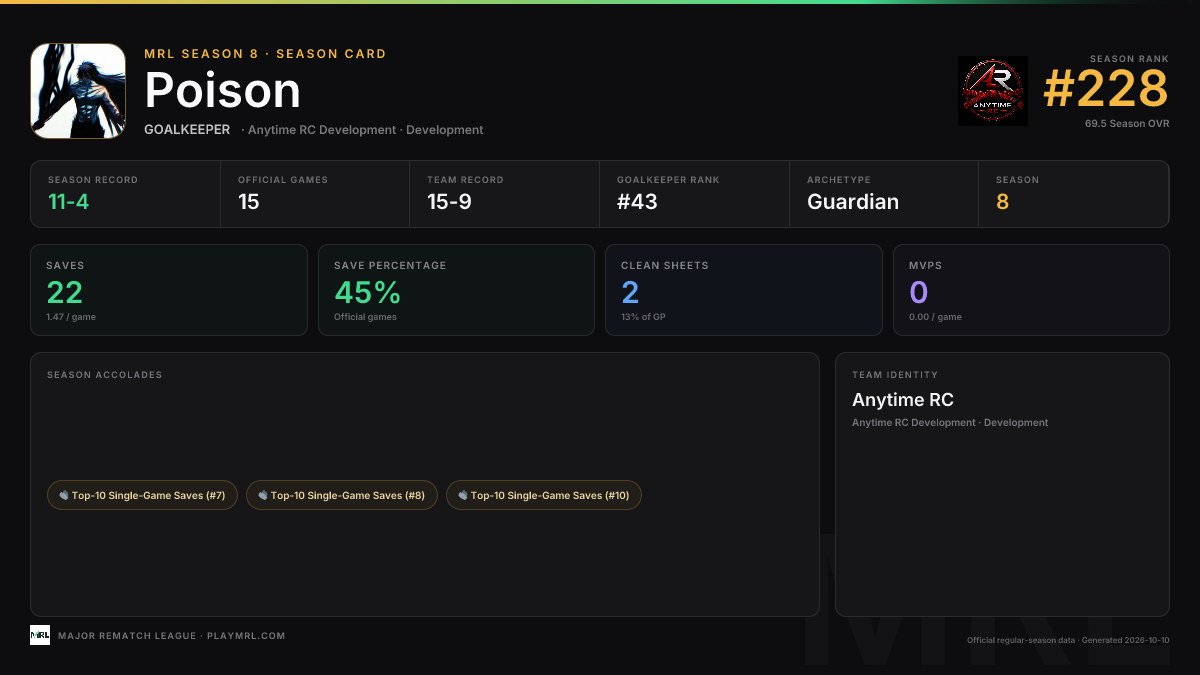The width and height of the screenshot is (1200, 675).
Task: Click the "SEASON ACCOLADES" section label
Action: 104,375
